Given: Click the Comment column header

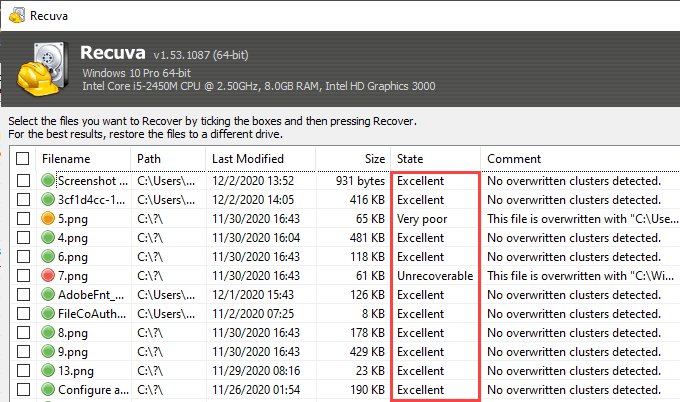Looking at the screenshot, I should point(514,159).
